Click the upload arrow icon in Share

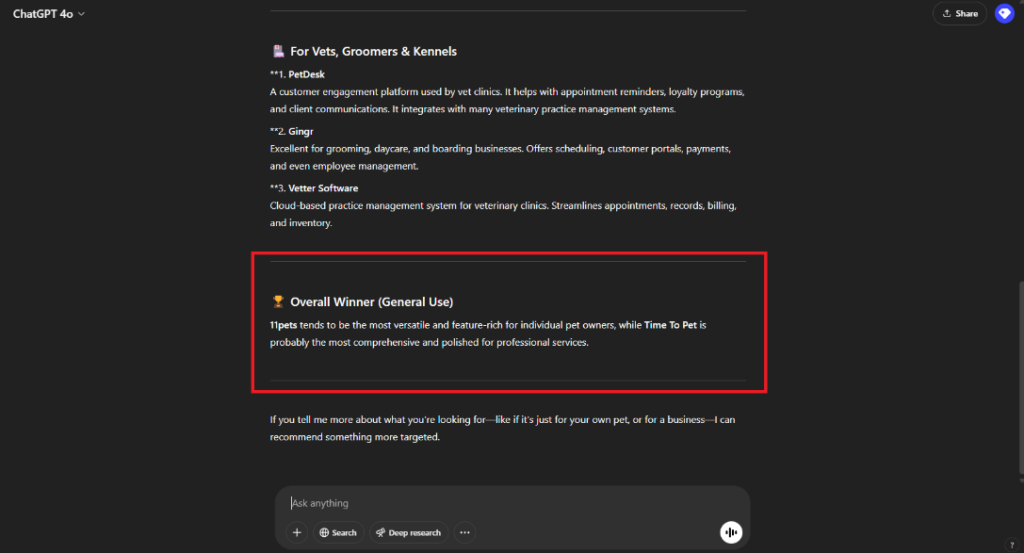tap(946, 14)
